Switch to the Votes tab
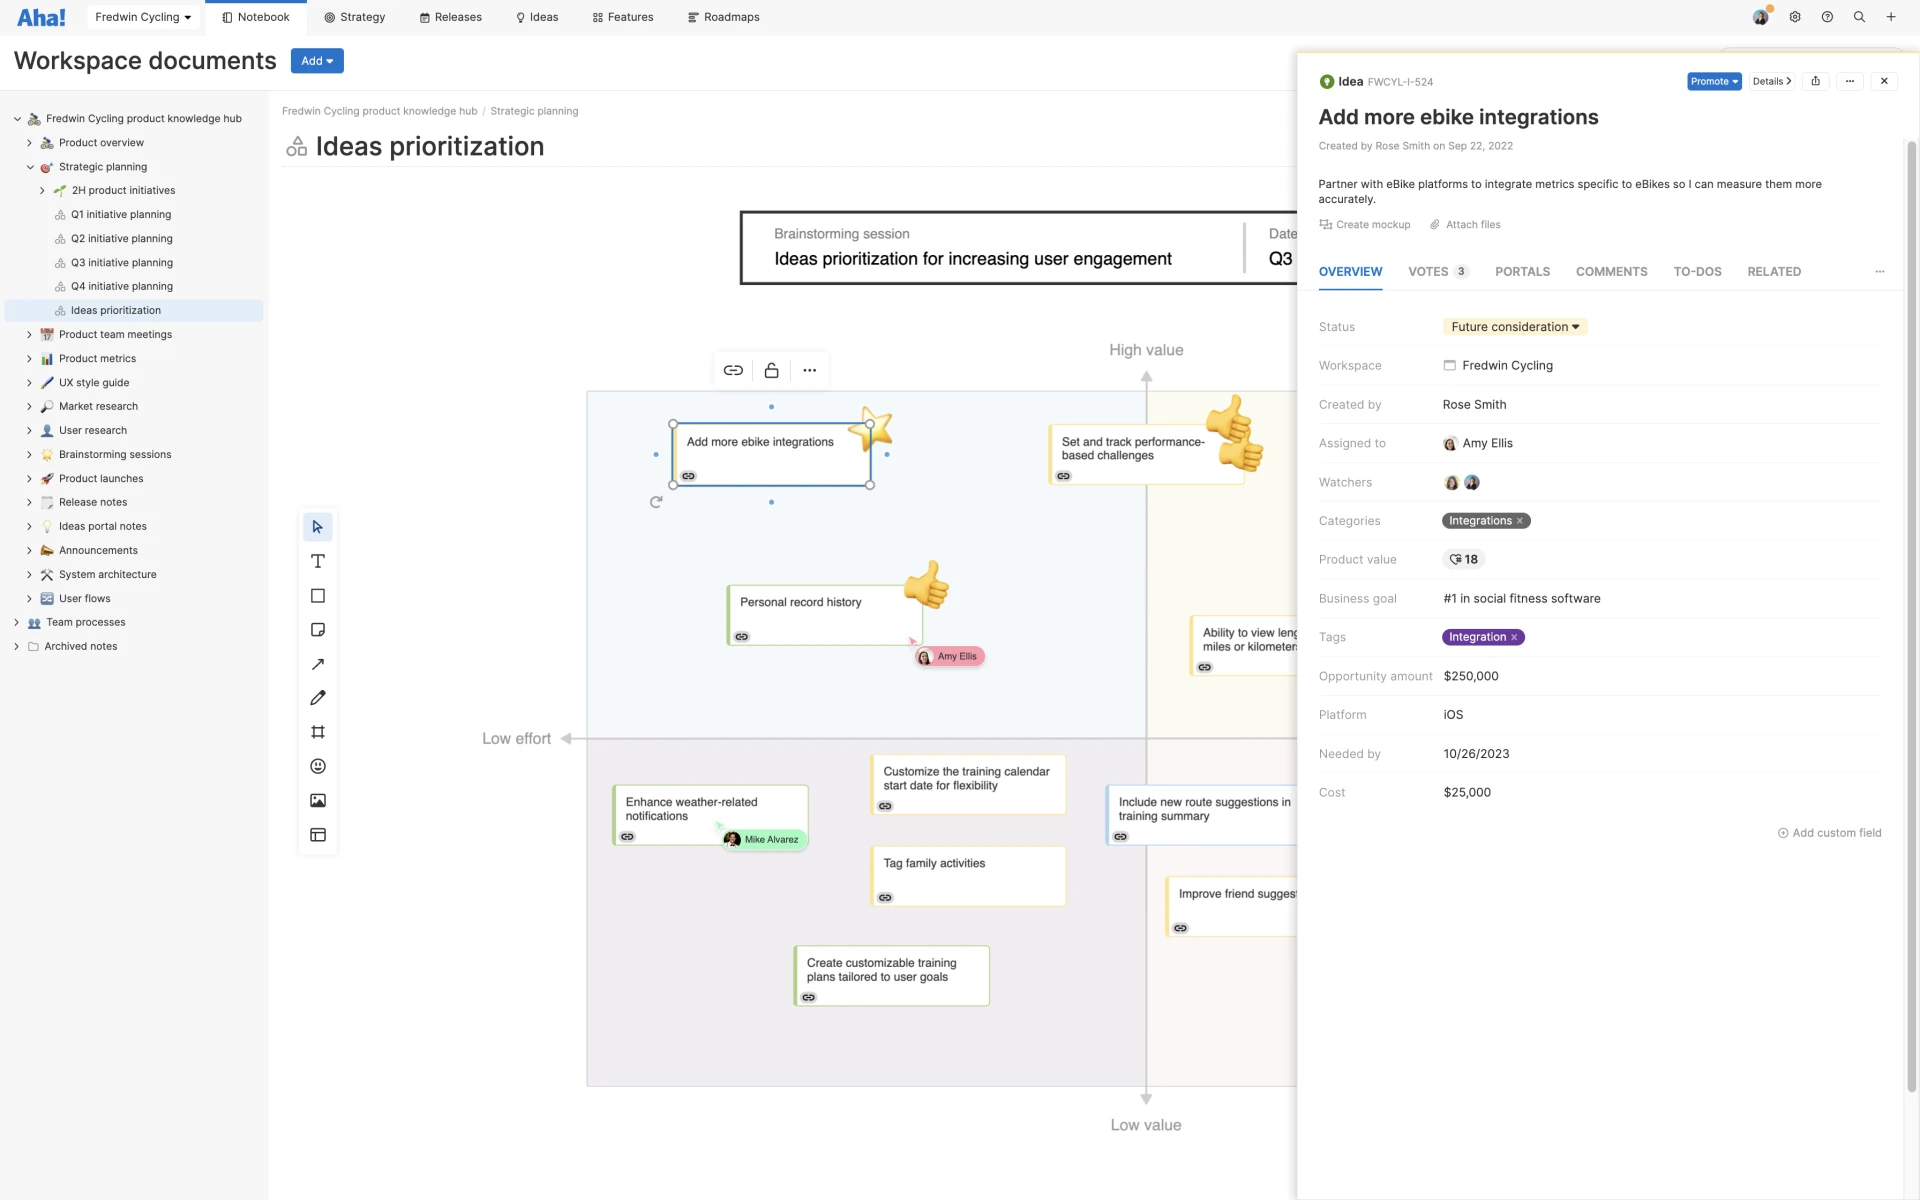 [x=1436, y=272]
